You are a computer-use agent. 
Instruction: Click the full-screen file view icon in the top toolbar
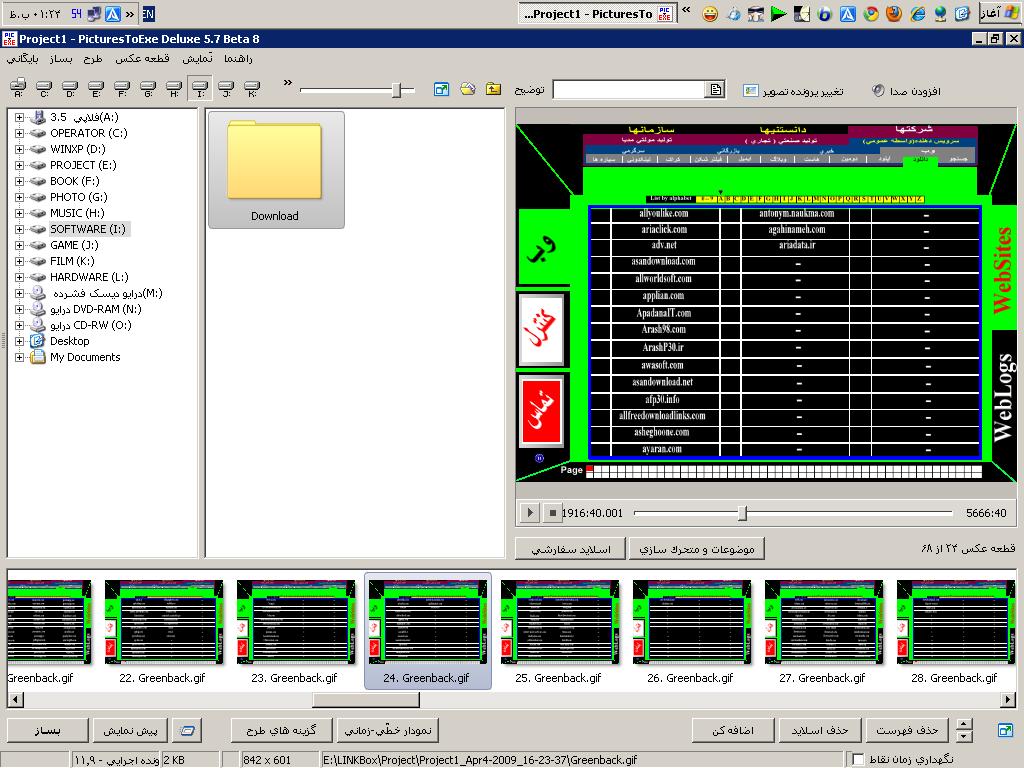(x=442, y=89)
